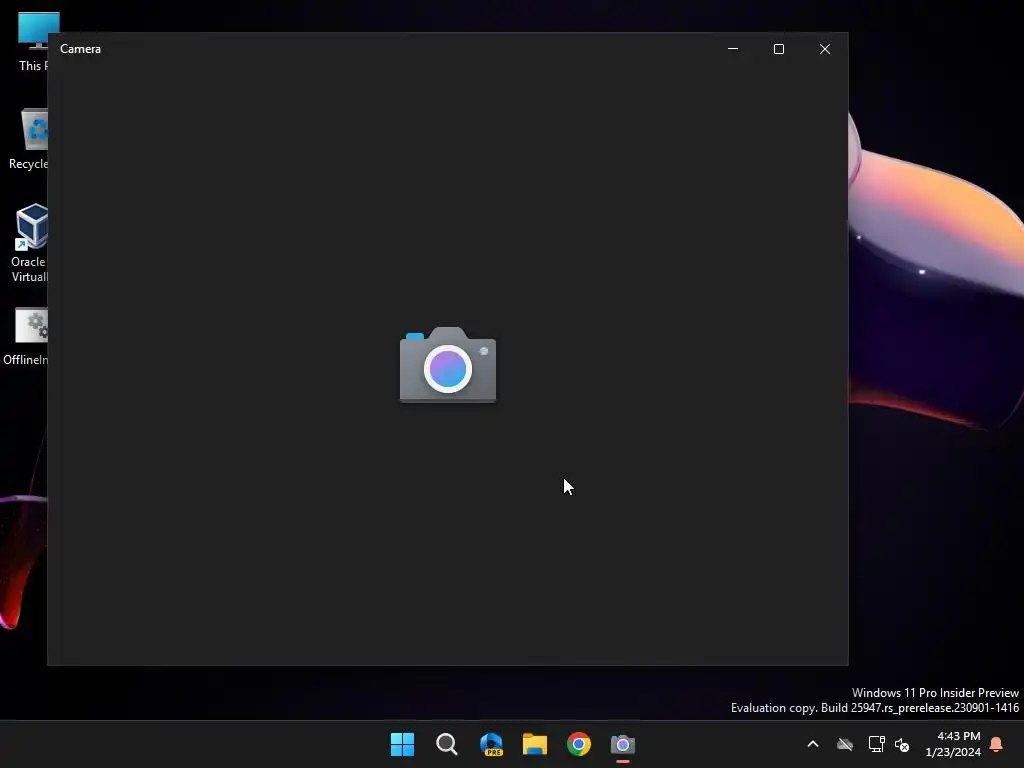Select the Oracle VirtualBox desktop shortcut
The width and height of the screenshot is (1024, 768).
click(29, 243)
